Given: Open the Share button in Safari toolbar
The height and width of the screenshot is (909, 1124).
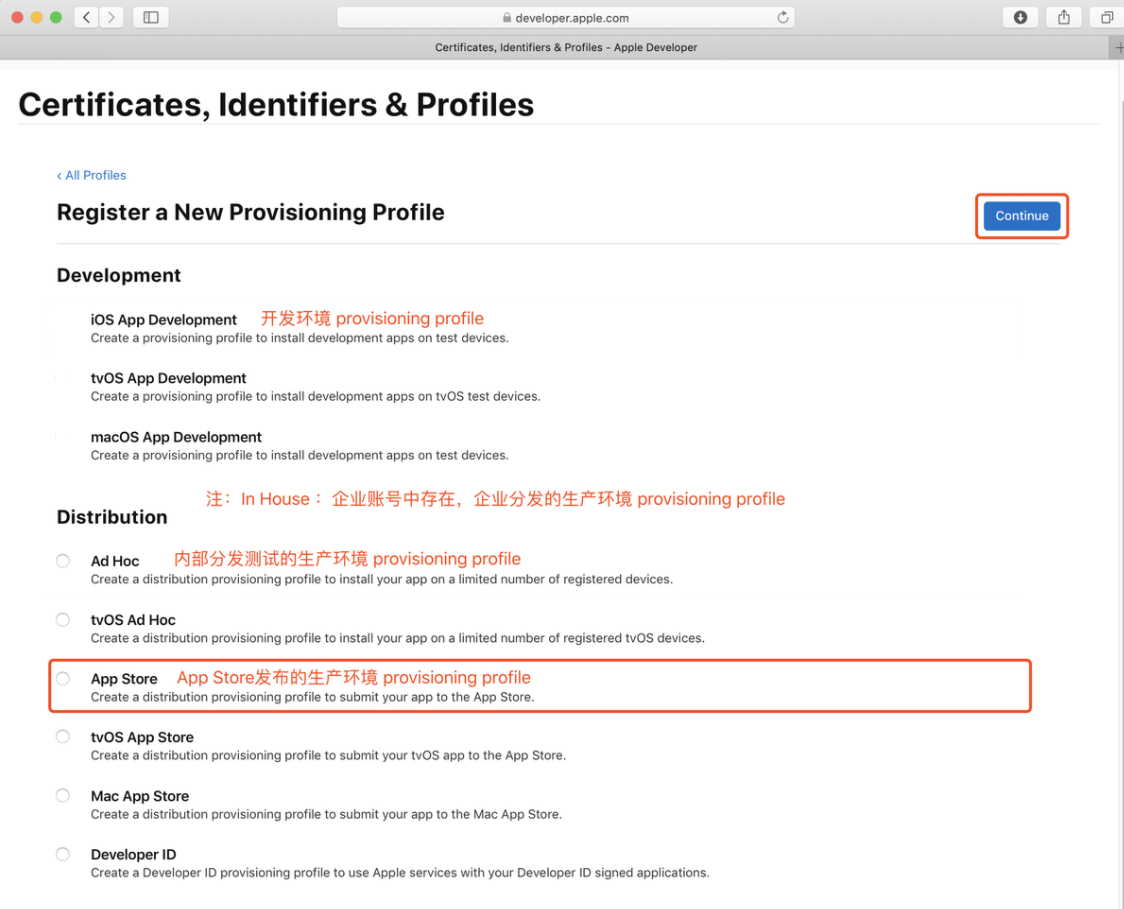Looking at the screenshot, I should (1064, 17).
